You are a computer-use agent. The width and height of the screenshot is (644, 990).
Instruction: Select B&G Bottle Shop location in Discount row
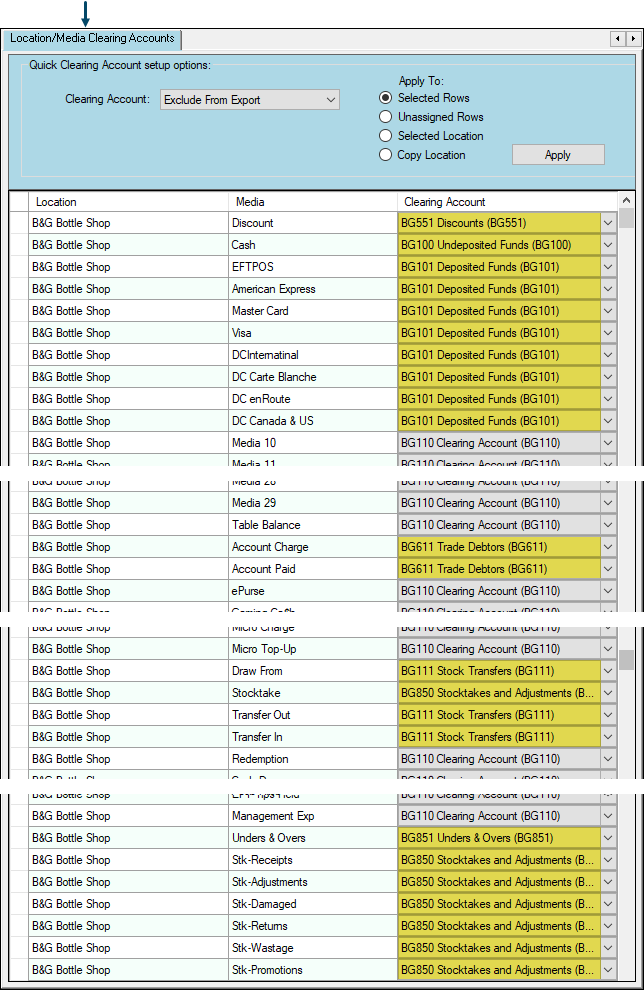[x=128, y=223]
